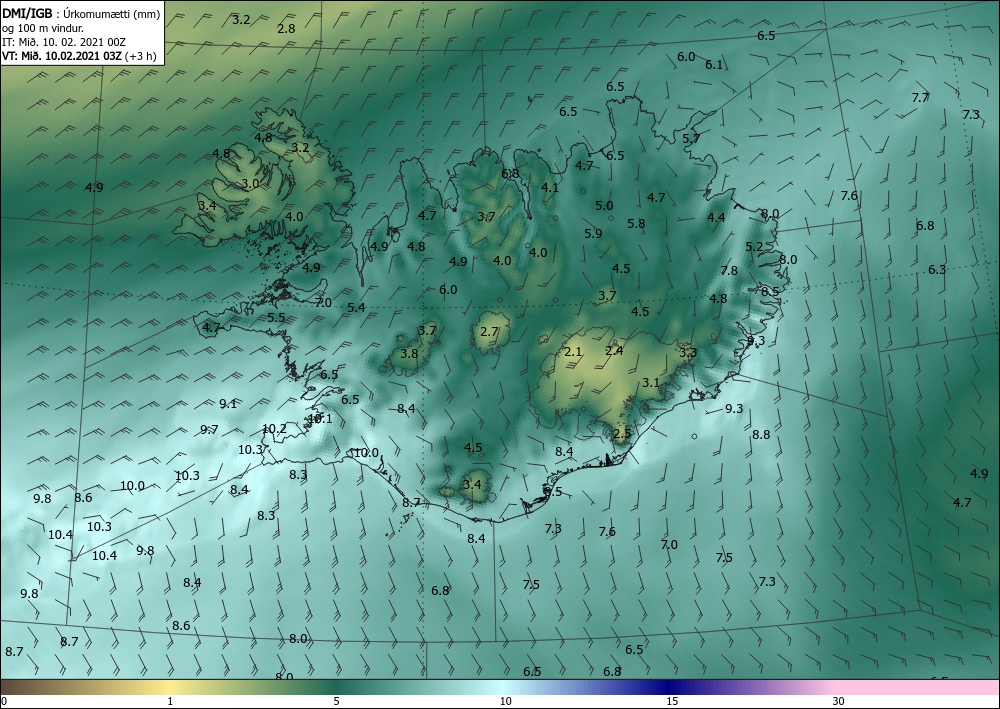Click the value 10.1 on the southwest coast
The width and height of the screenshot is (1000, 709).
[x=320, y=419]
